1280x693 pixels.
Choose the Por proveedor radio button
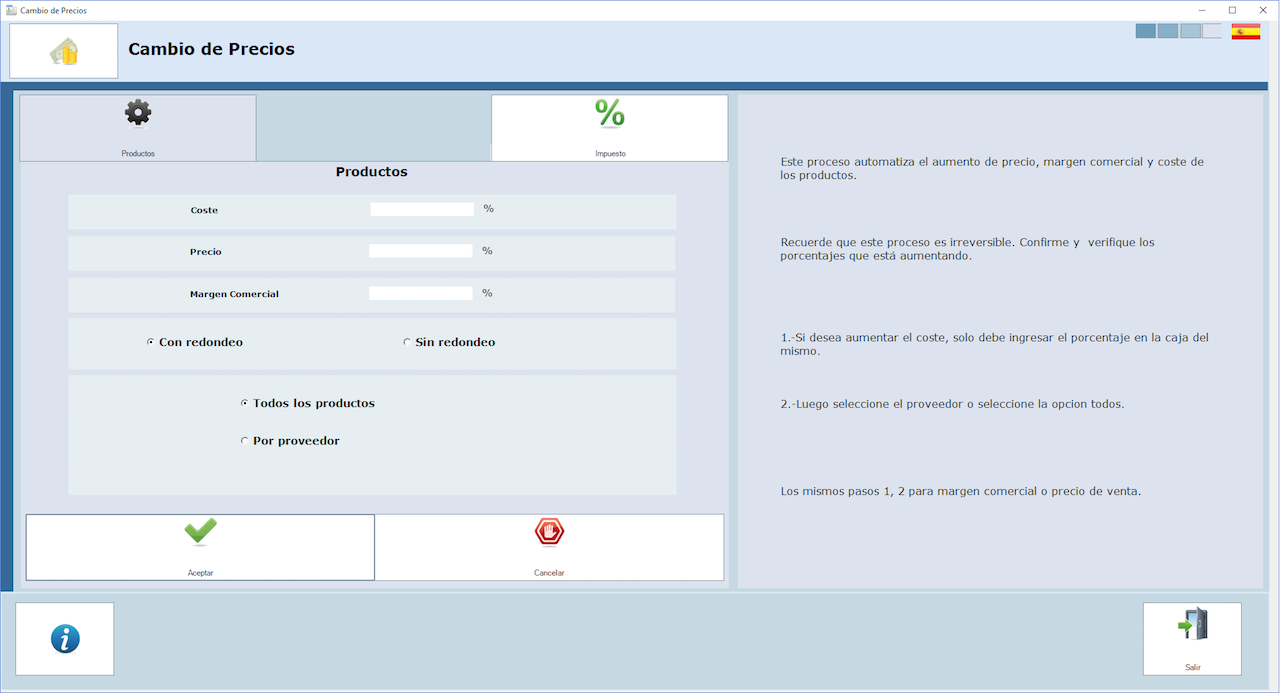click(x=245, y=441)
